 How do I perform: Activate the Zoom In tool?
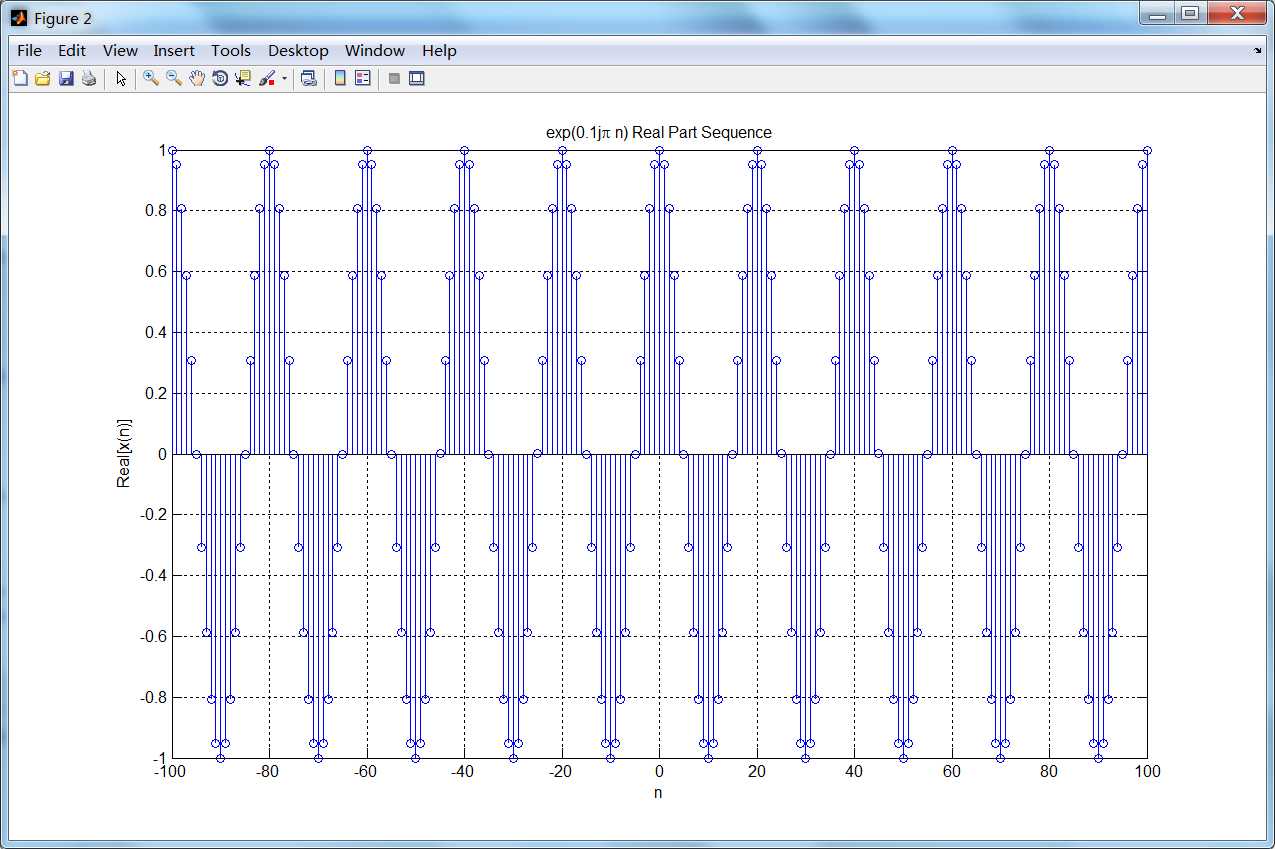click(151, 78)
